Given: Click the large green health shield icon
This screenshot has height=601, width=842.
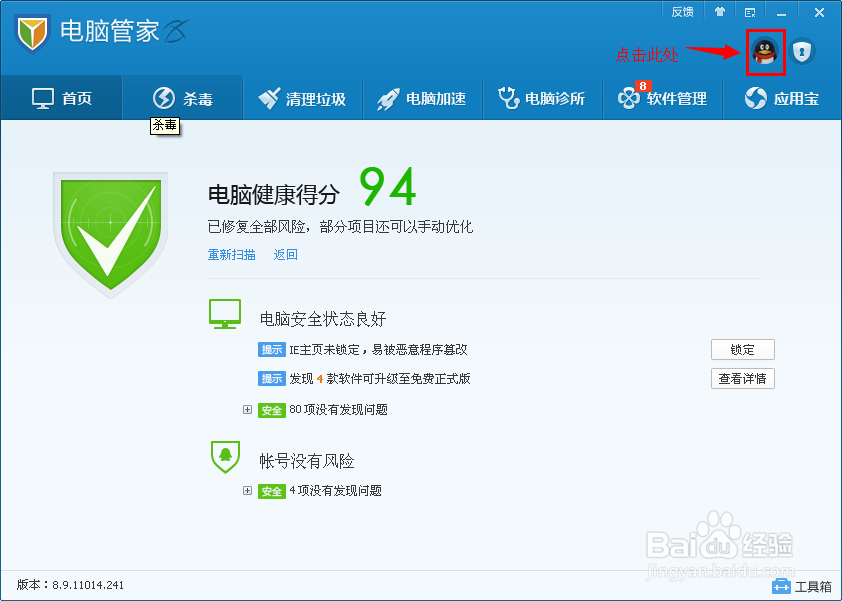Looking at the screenshot, I should 111,235.
